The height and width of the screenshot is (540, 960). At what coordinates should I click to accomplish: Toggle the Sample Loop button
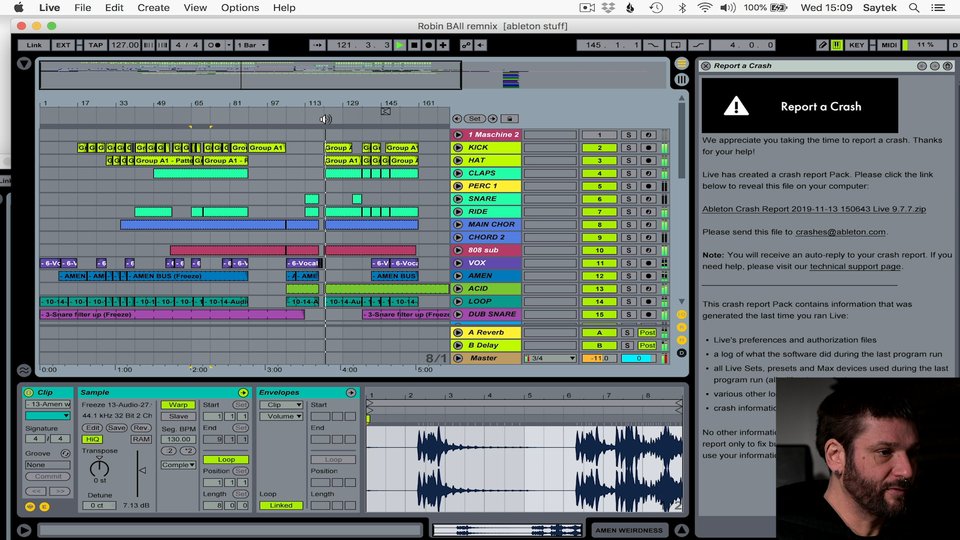click(x=226, y=459)
